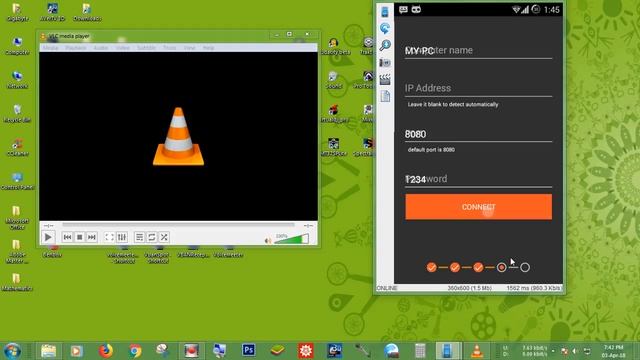The width and height of the screenshot is (640, 360).
Task: Click the phone device icon in mirror sidebar
Action: coord(385,12)
